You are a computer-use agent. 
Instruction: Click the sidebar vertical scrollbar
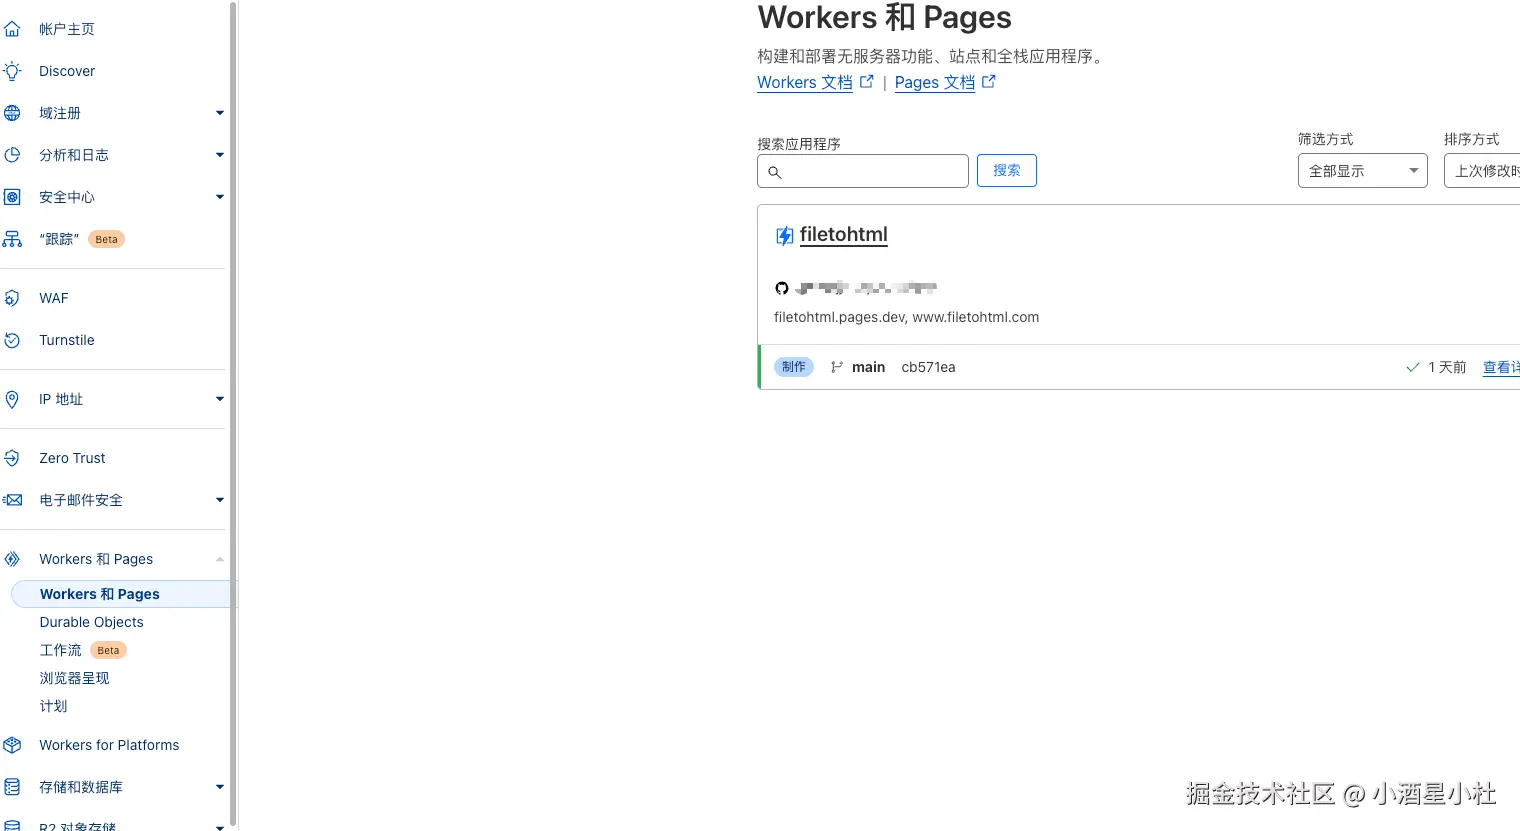pos(233,415)
